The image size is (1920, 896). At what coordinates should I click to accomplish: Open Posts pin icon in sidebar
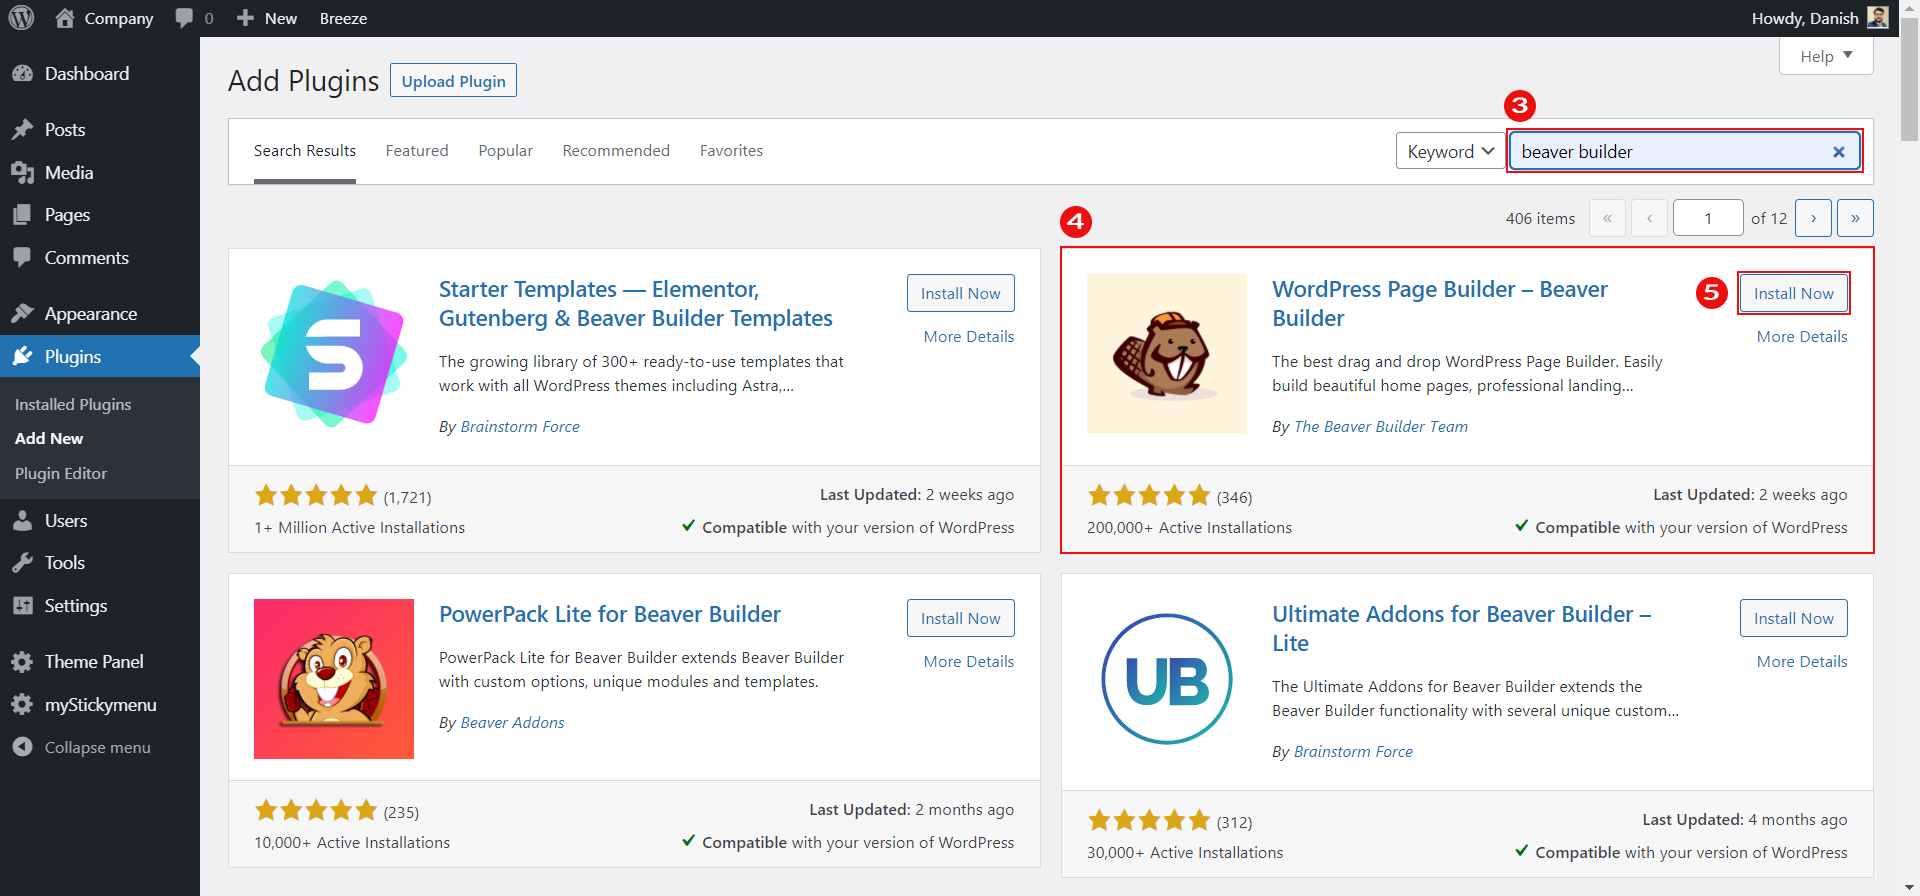click(22, 130)
